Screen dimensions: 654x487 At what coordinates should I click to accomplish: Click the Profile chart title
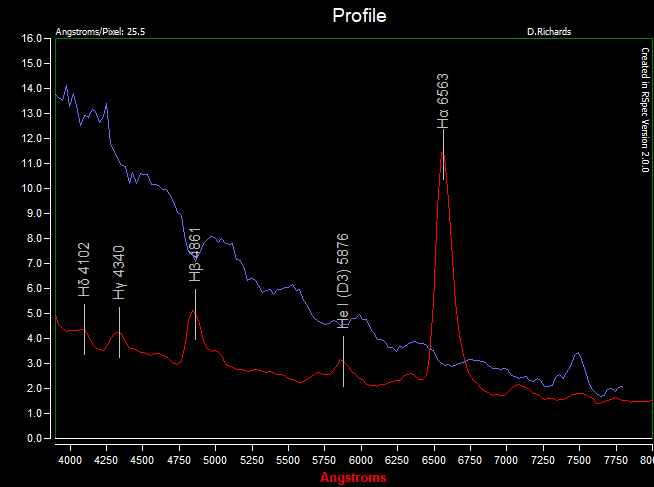click(x=359, y=16)
